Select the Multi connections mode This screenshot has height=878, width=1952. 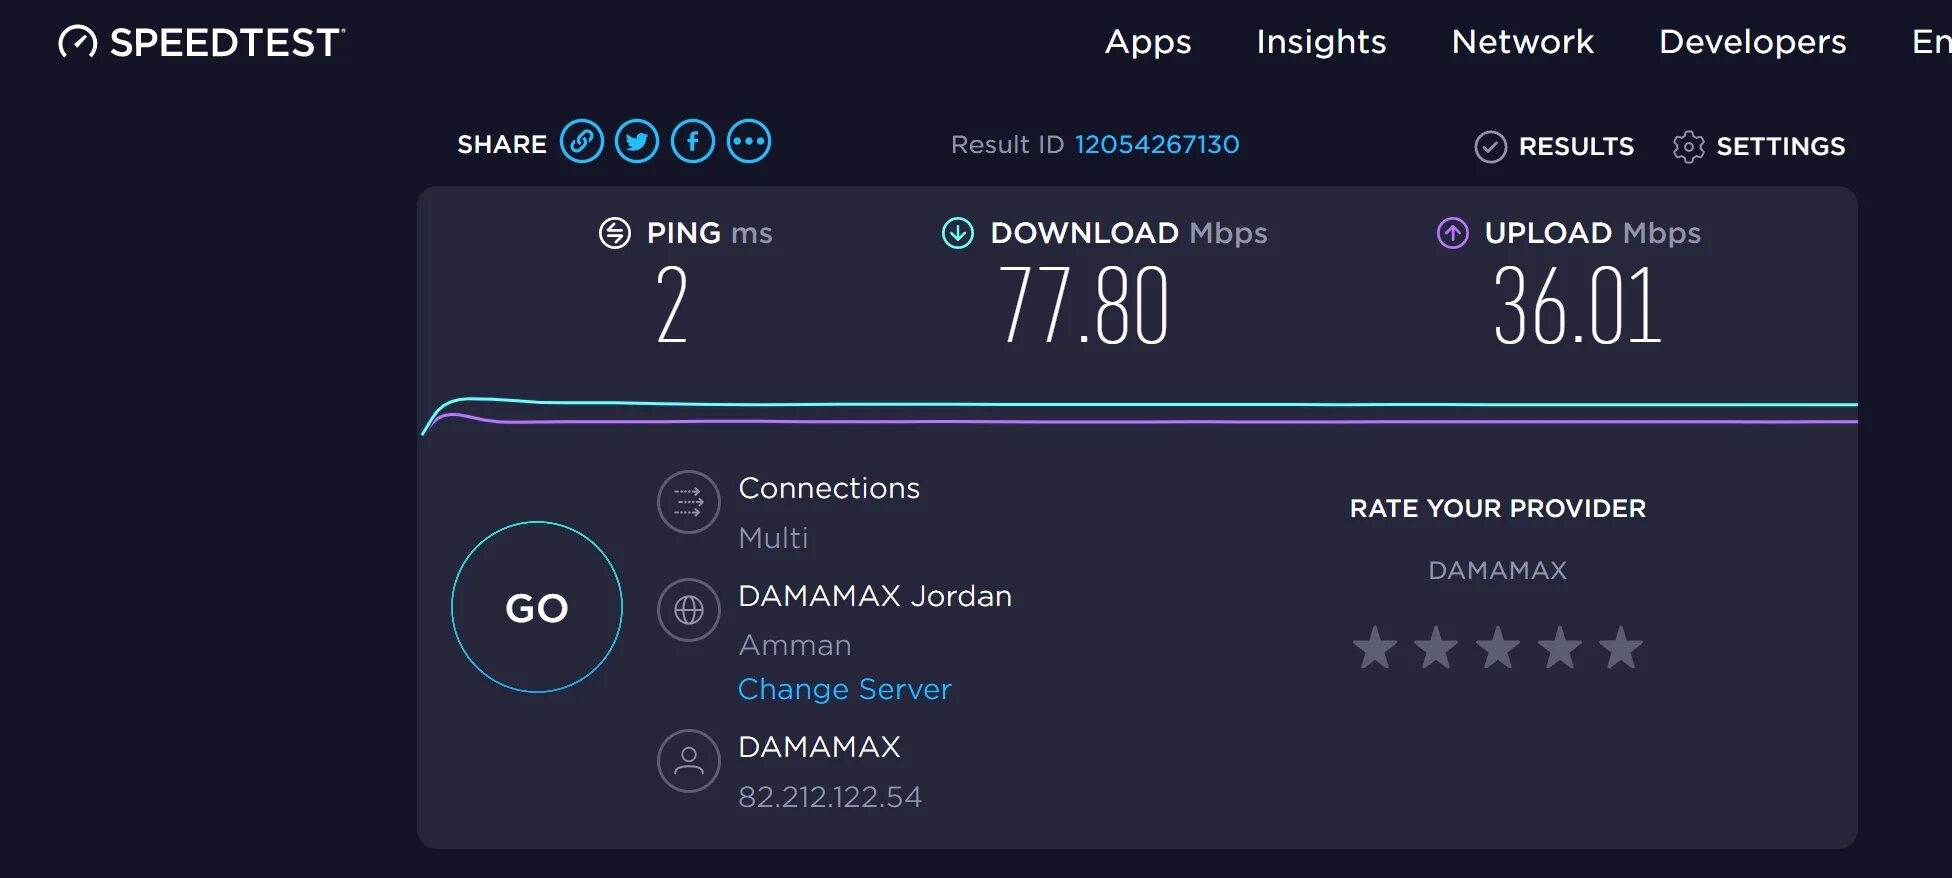773,538
